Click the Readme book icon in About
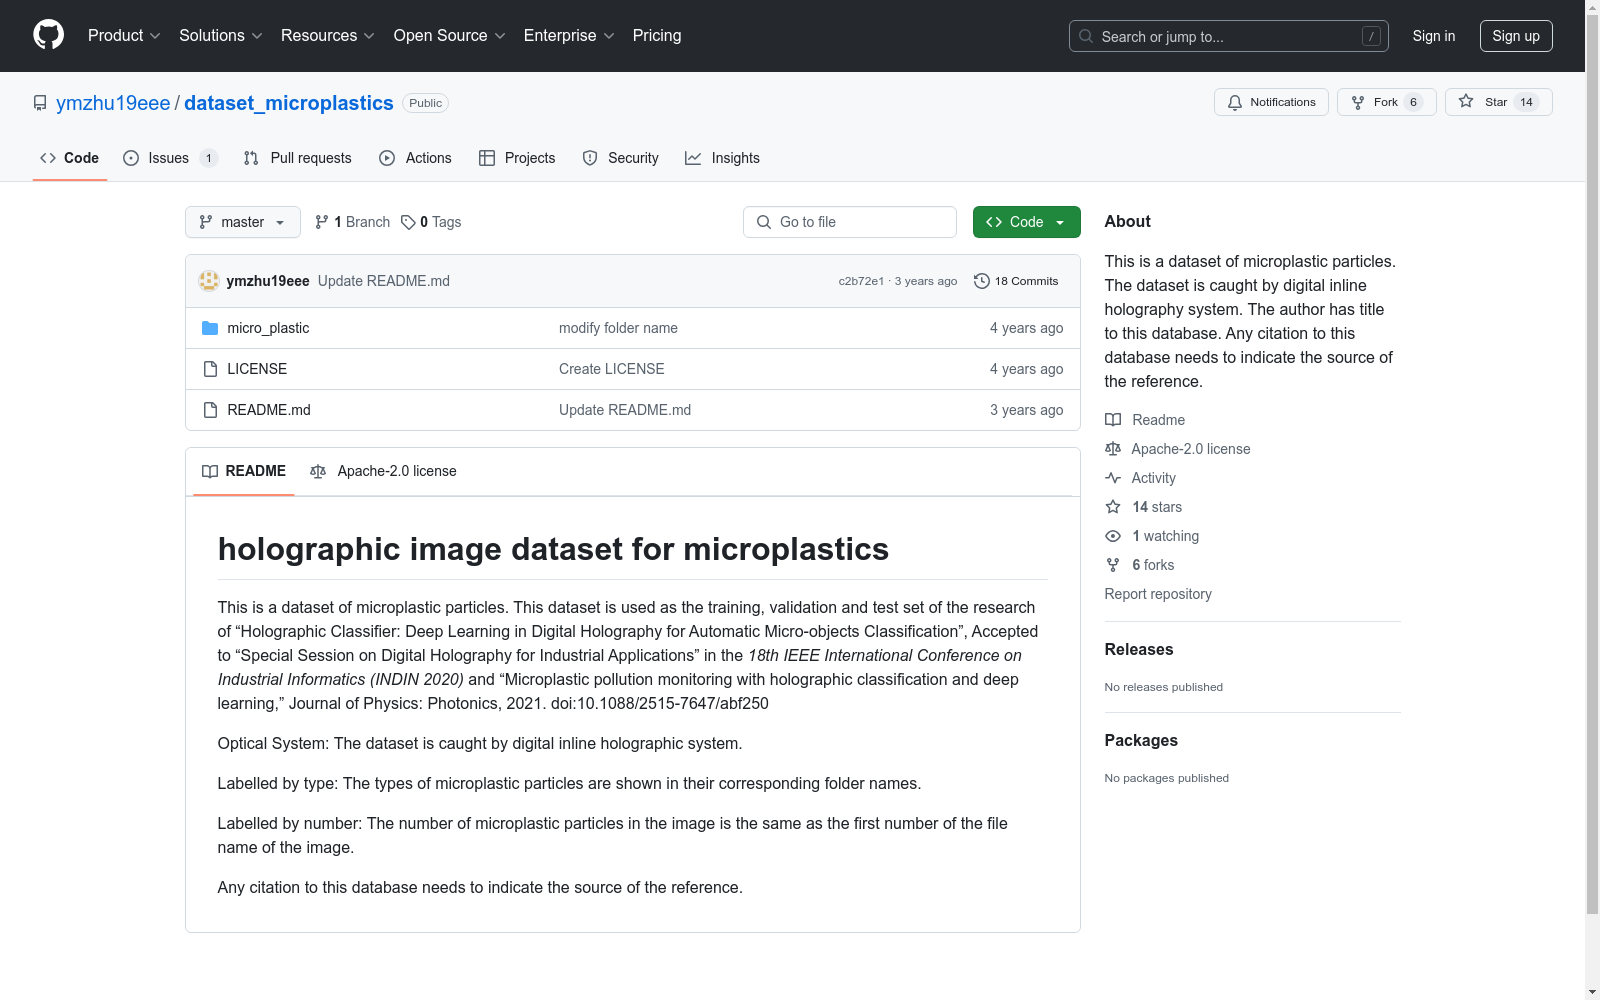 click(1113, 420)
